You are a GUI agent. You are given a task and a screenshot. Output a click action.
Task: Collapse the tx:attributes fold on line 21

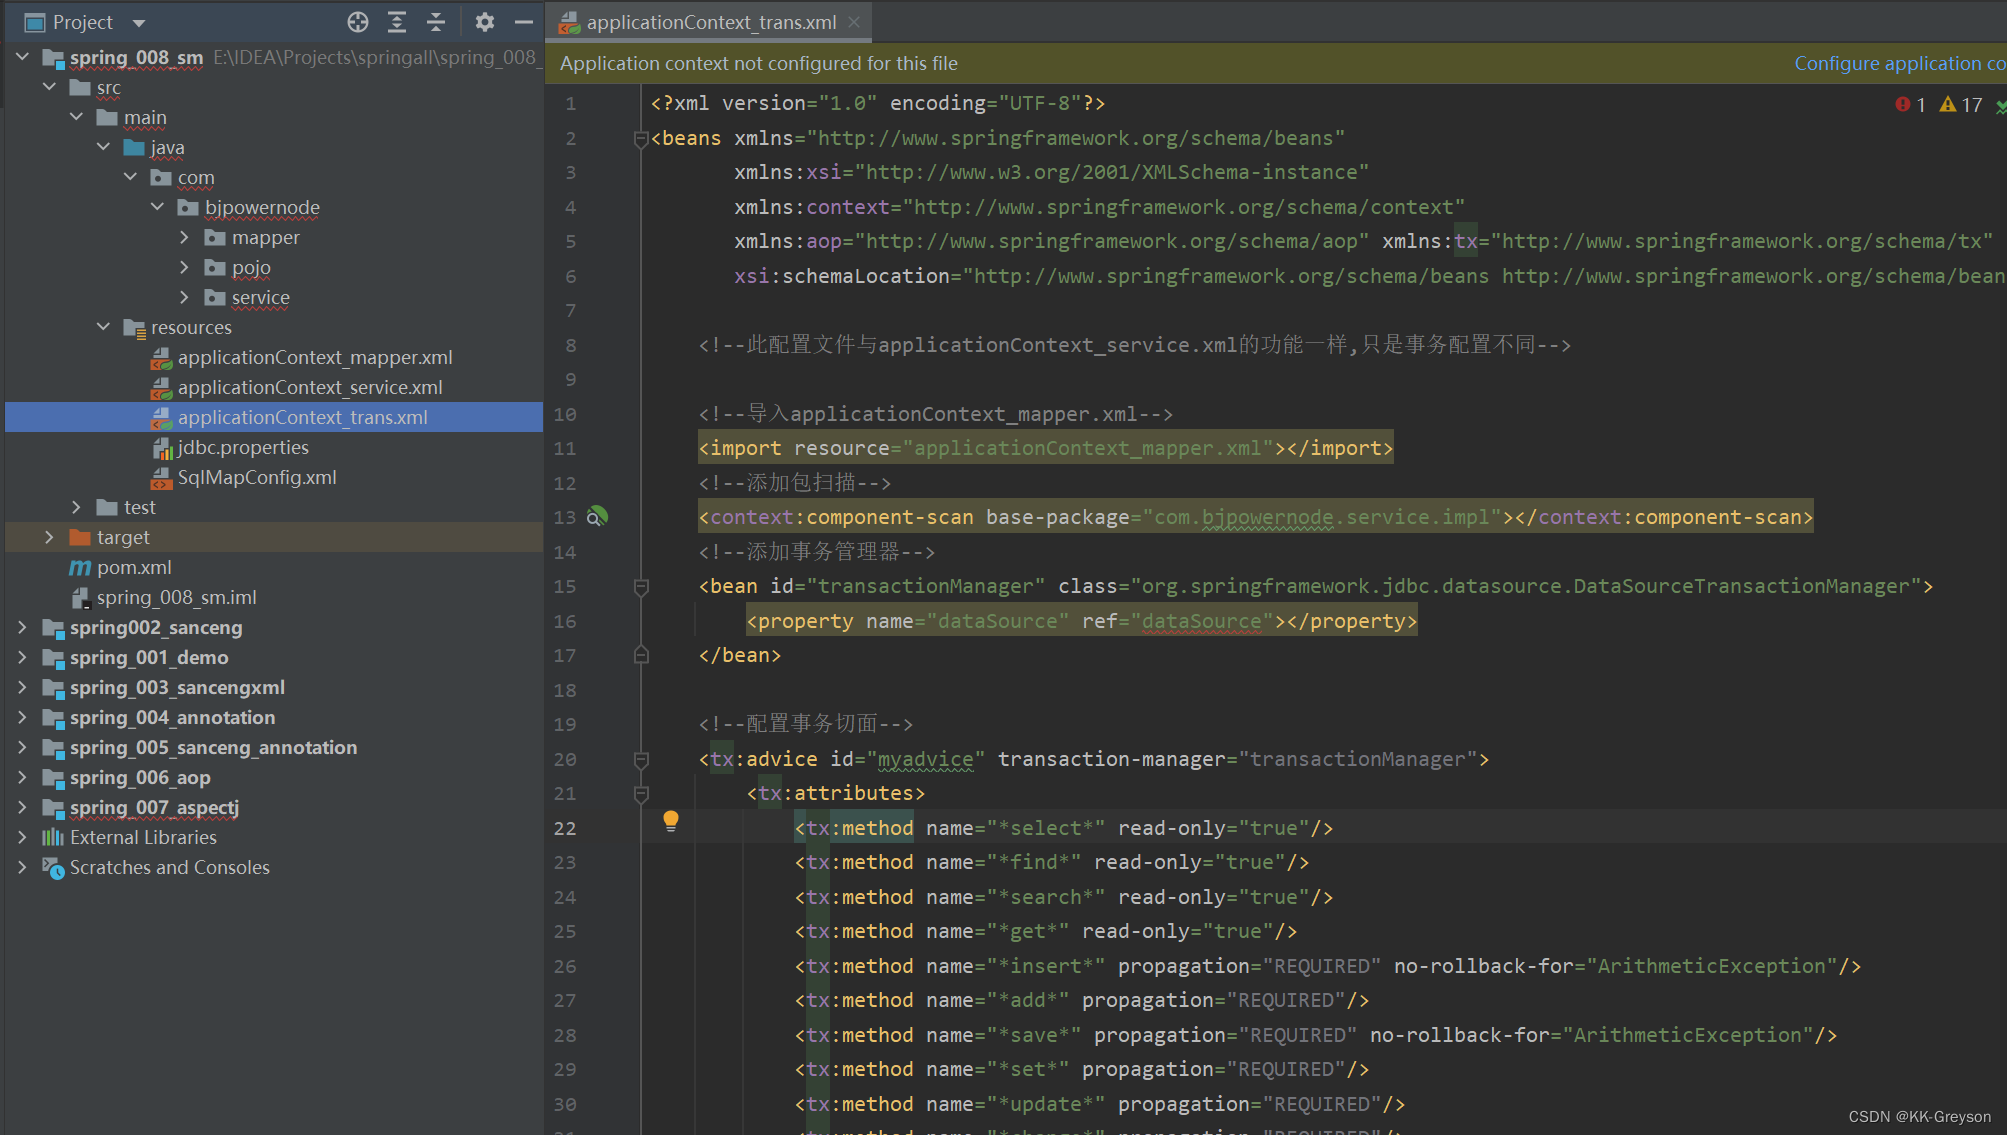[x=641, y=794]
